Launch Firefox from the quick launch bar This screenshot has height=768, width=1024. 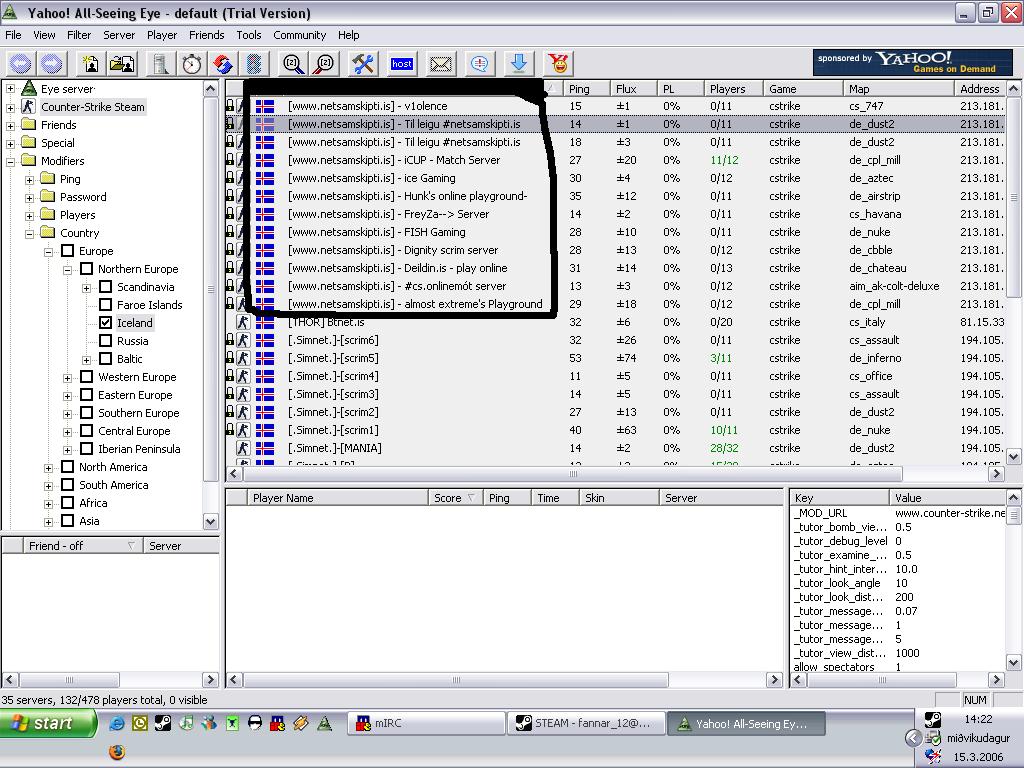tap(117, 752)
